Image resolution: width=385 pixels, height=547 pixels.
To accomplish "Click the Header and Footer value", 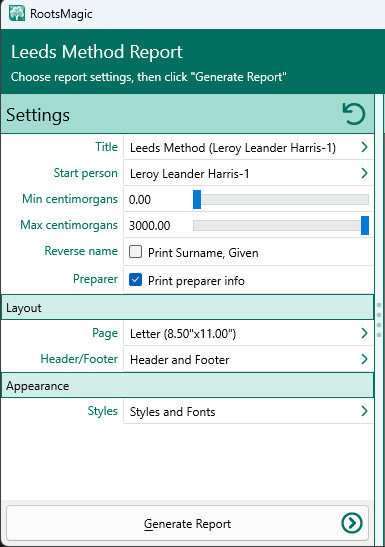I will [180, 360].
